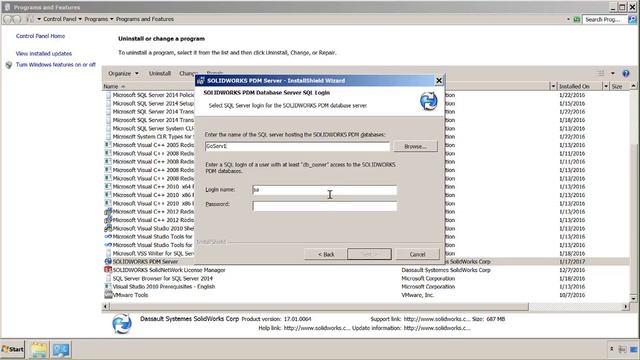
Task: Cancel the InstallShield Wizard
Action: click(x=417, y=254)
